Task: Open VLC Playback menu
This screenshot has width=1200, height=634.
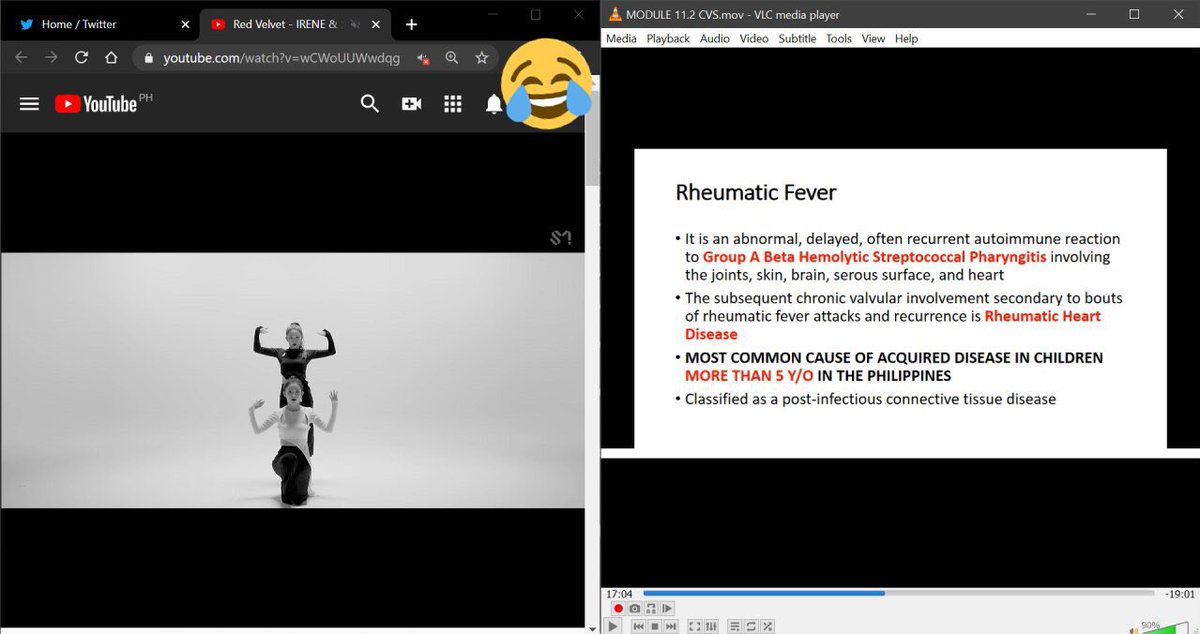Action: coord(668,38)
